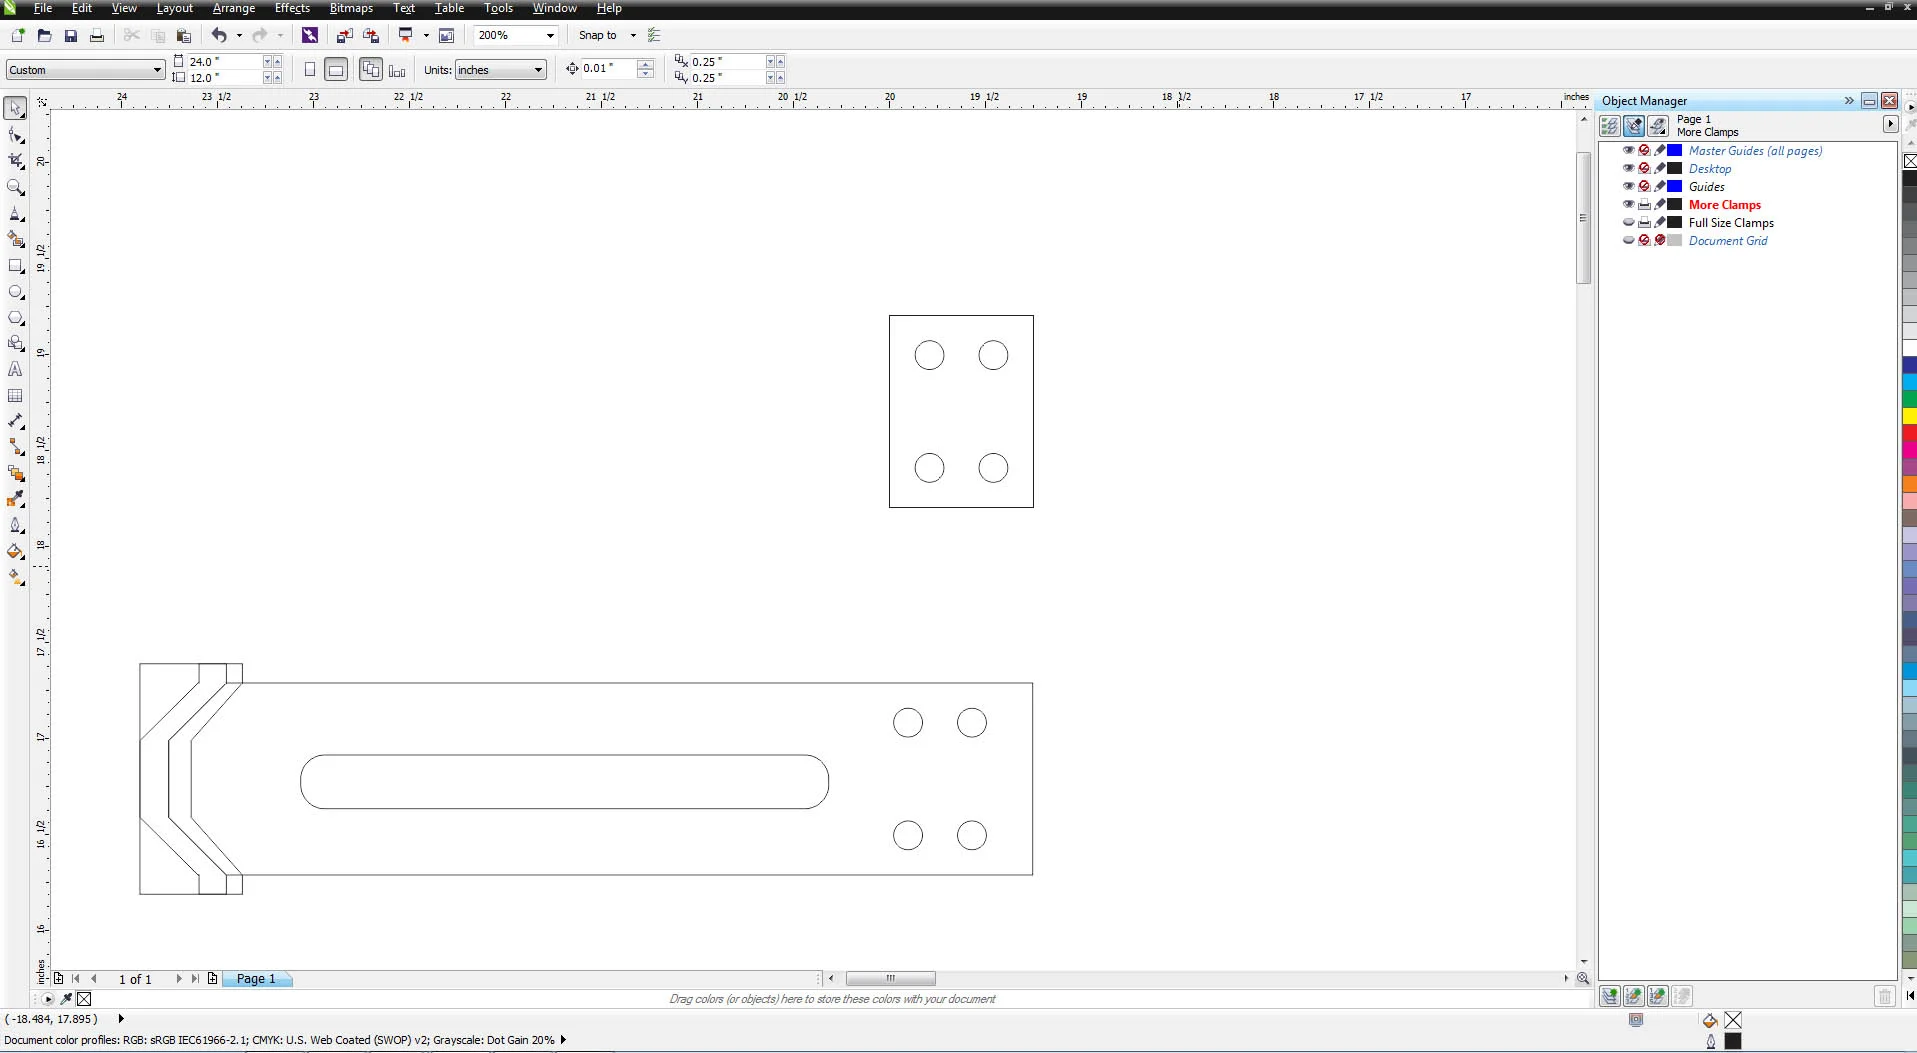Click the Paste icon
Image resolution: width=1917 pixels, height=1053 pixels.
click(x=183, y=35)
